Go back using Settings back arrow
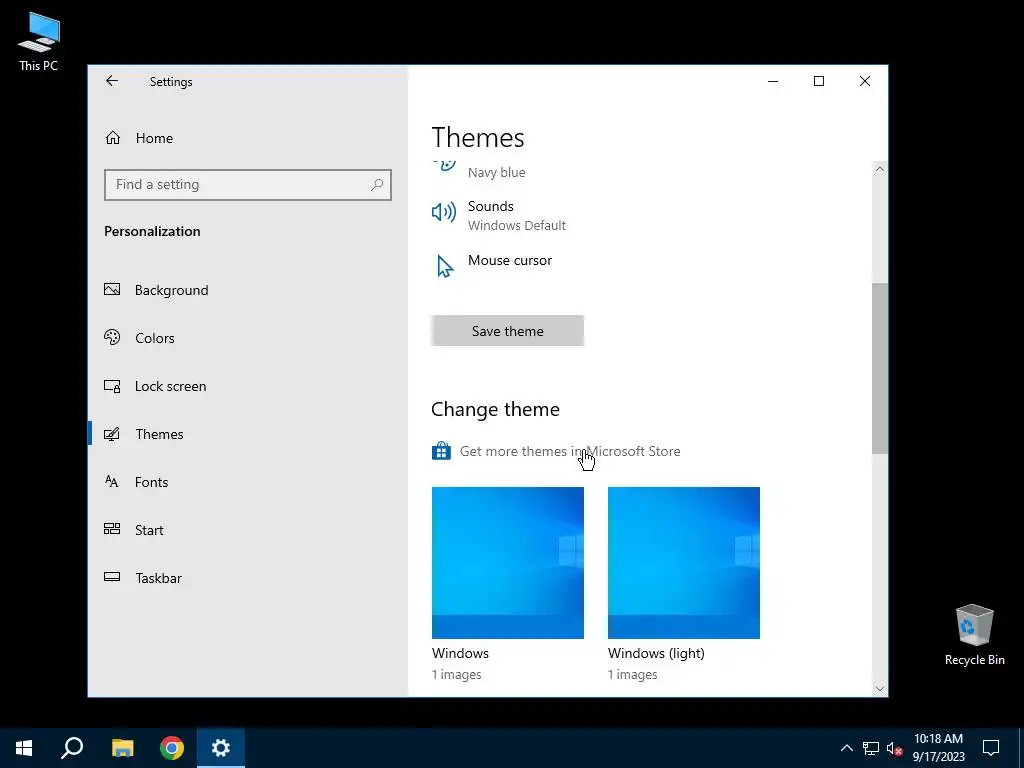 click(112, 81)
